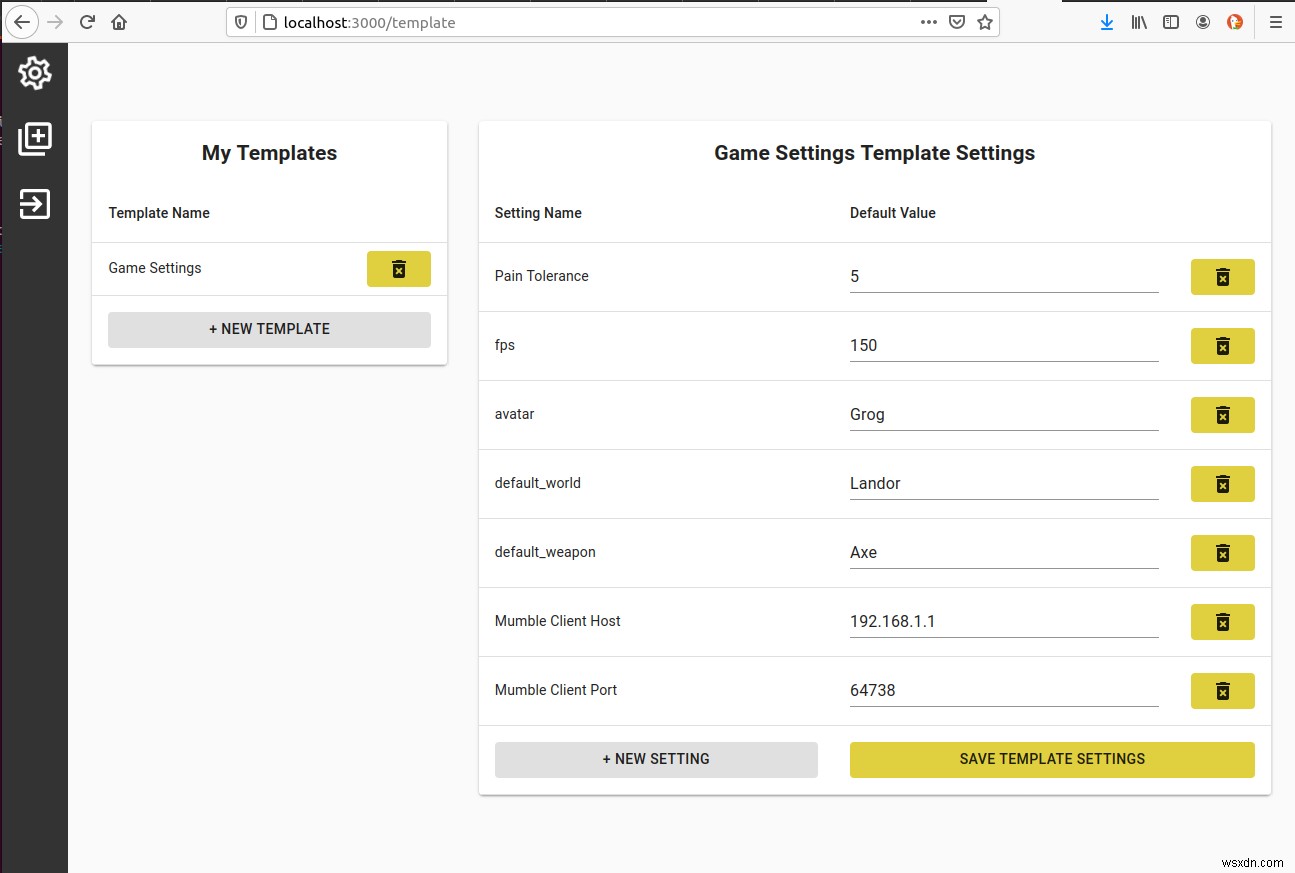Open the browser hamburger menu

click(x=1275, y=22)
